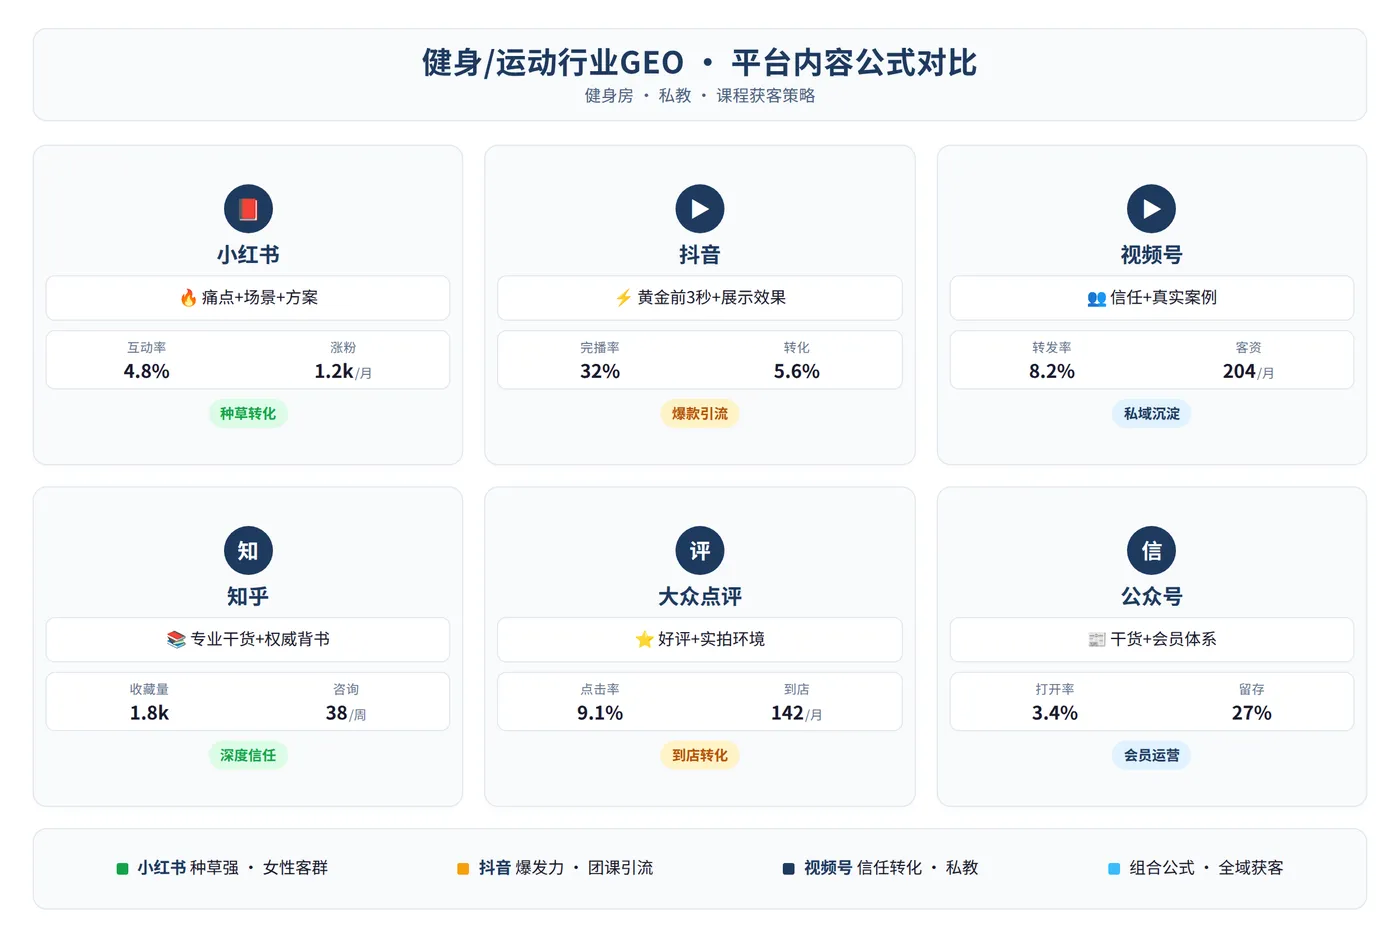Click the 27% value under 留存
Screen dimensions: 1400x933
[x=1252, y=714]
